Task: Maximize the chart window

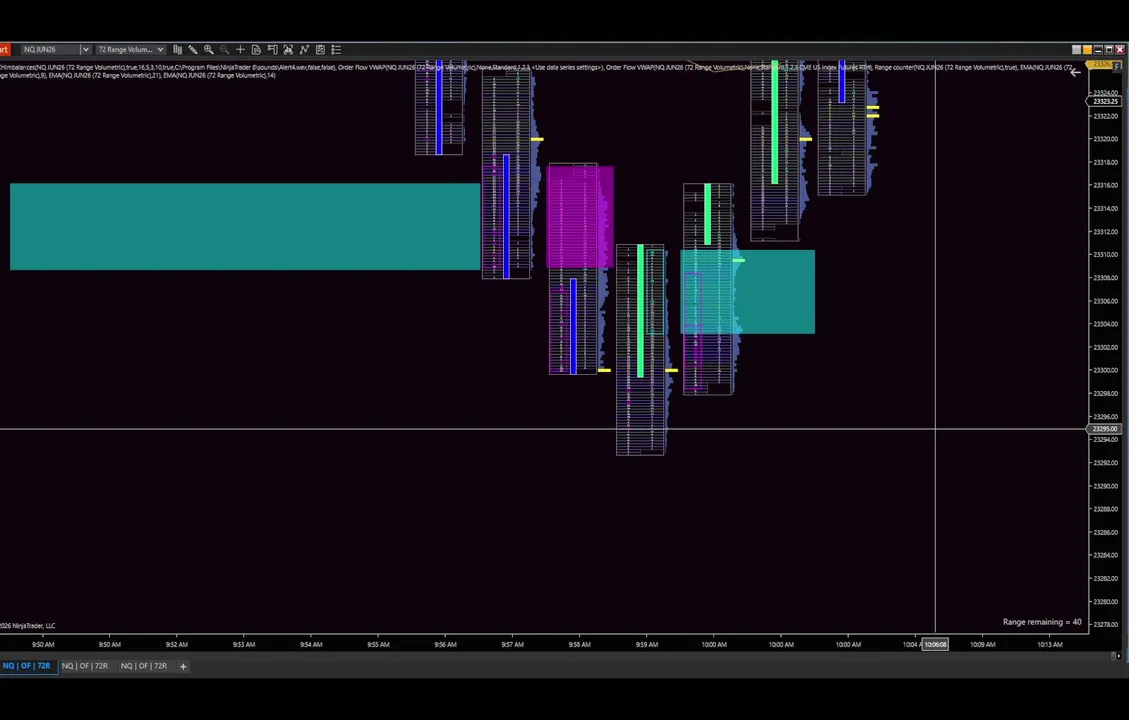Action: [x=1109, y=50]
